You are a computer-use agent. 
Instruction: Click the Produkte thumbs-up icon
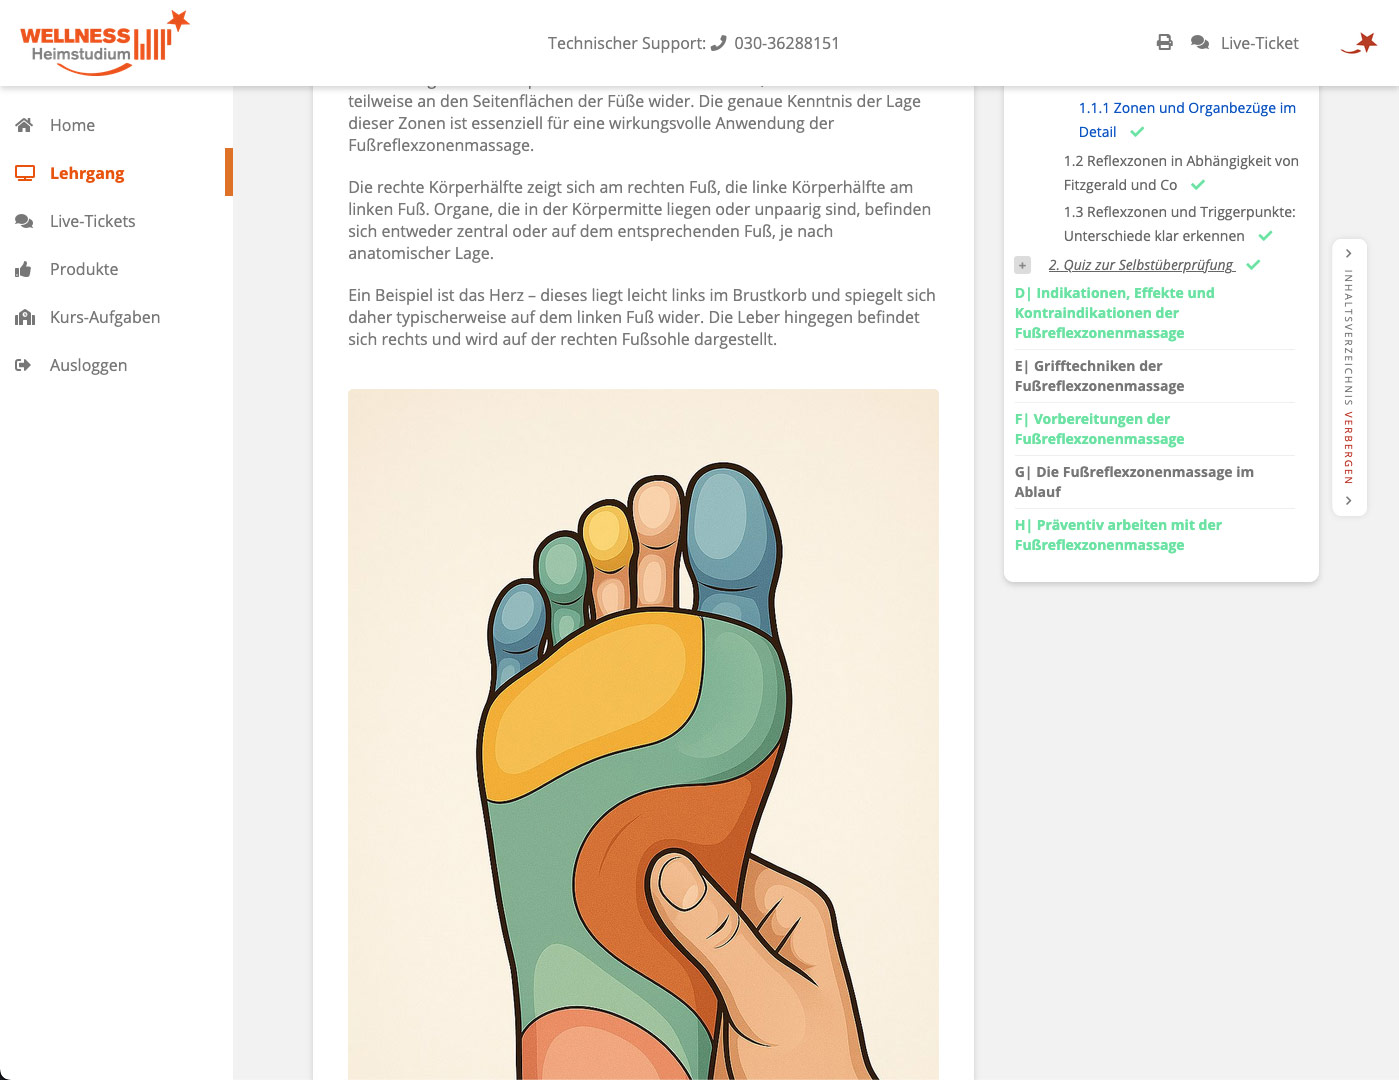[x=25, y=269]
